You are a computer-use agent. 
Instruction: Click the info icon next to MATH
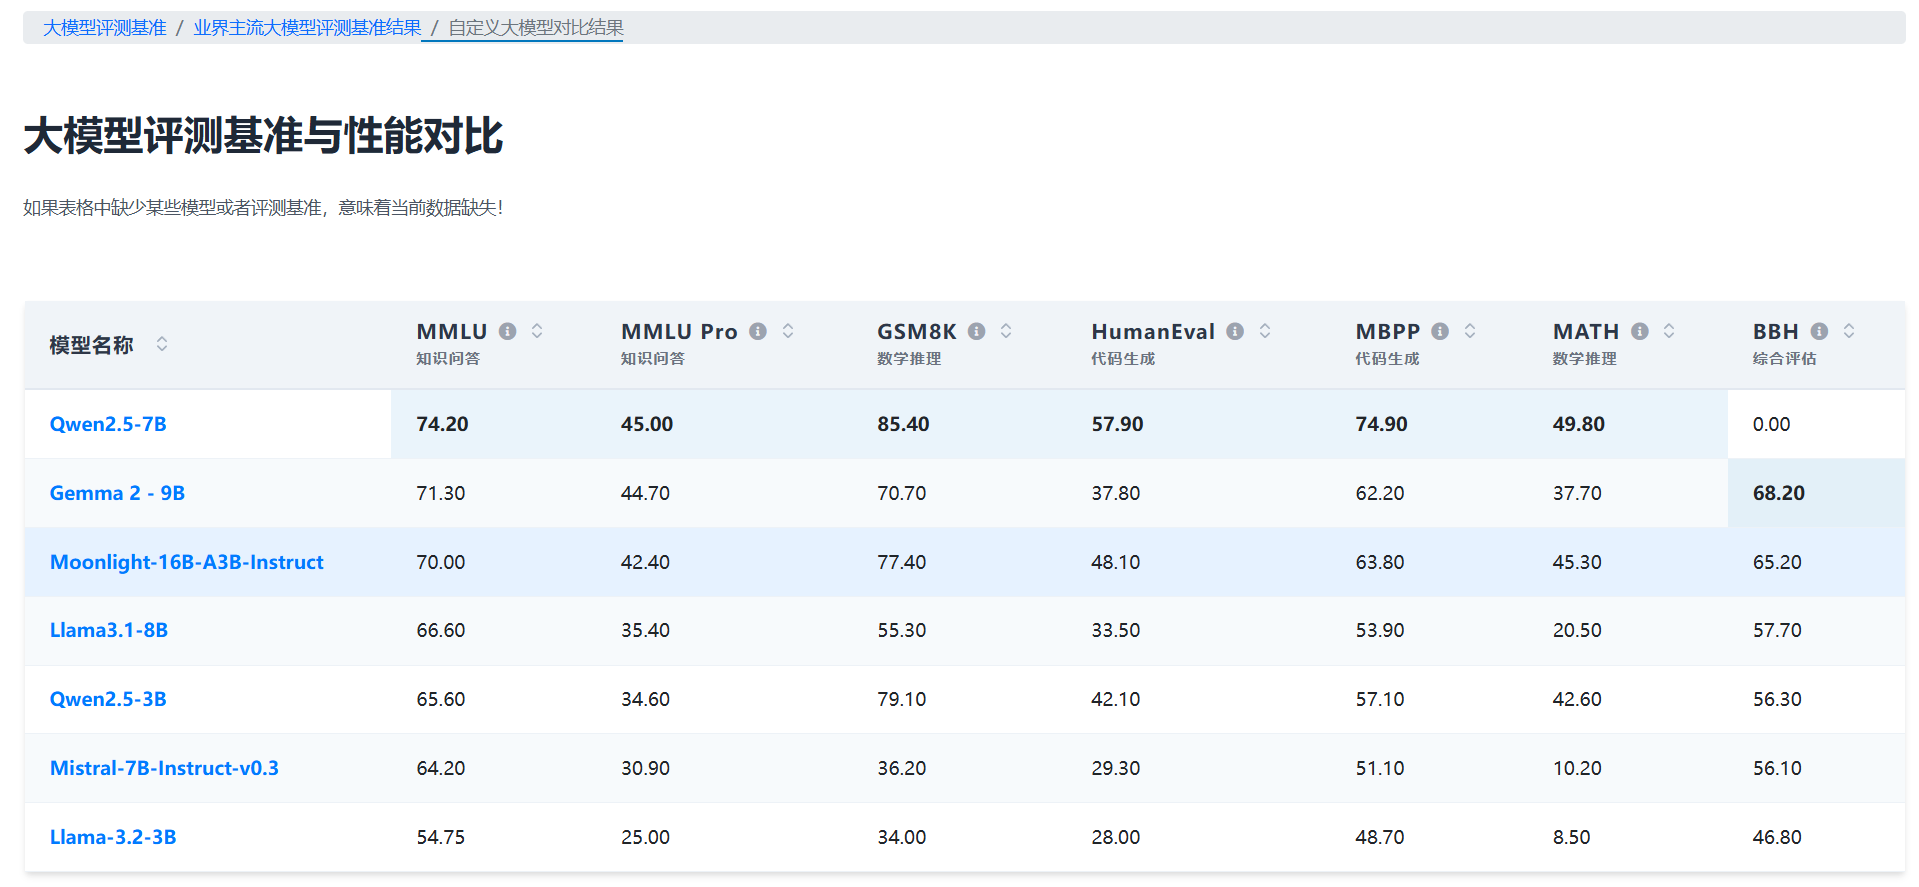pyautogui.click(x=1640, y=331)
